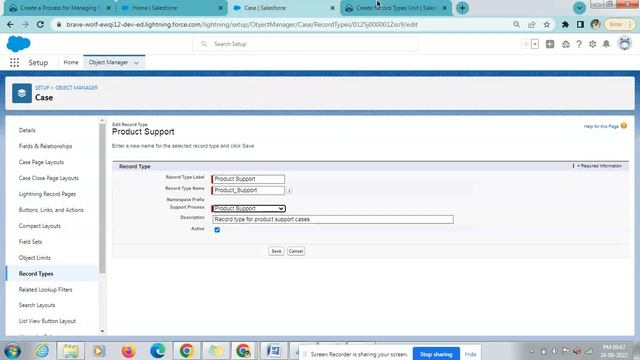This screenshot has height=360, width=640.
Task: Go back in browser history
Action: (10, 24)
